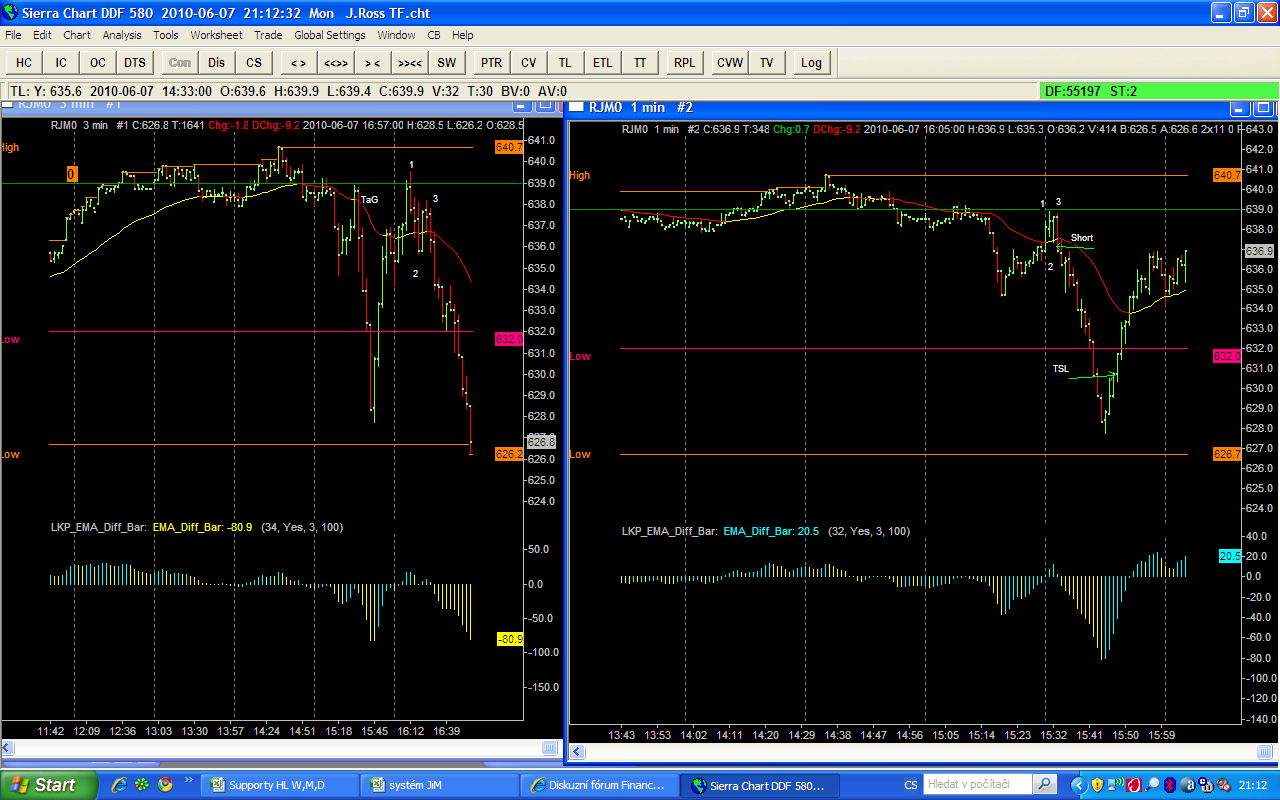Viewport: 1280px width, 800px height.
Task: Open the Log window button
Action: click(811, 62)
